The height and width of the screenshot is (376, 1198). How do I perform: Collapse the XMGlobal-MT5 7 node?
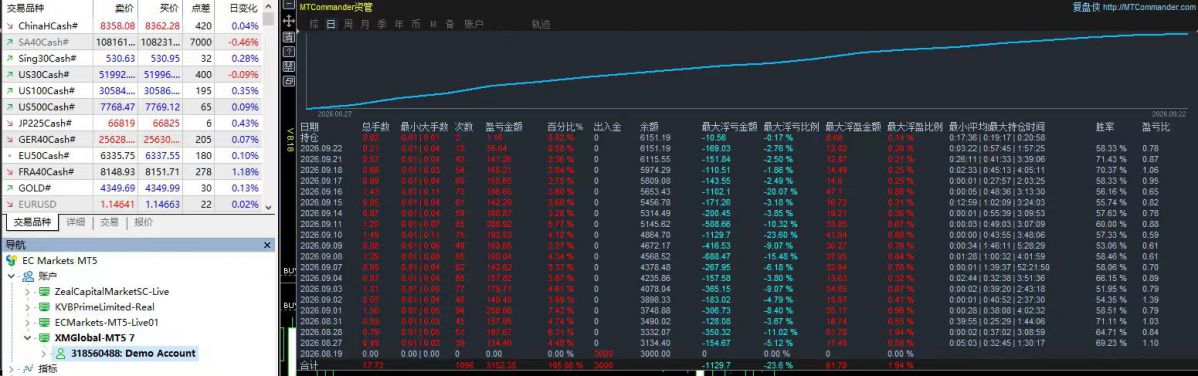[x=28, y=337]
